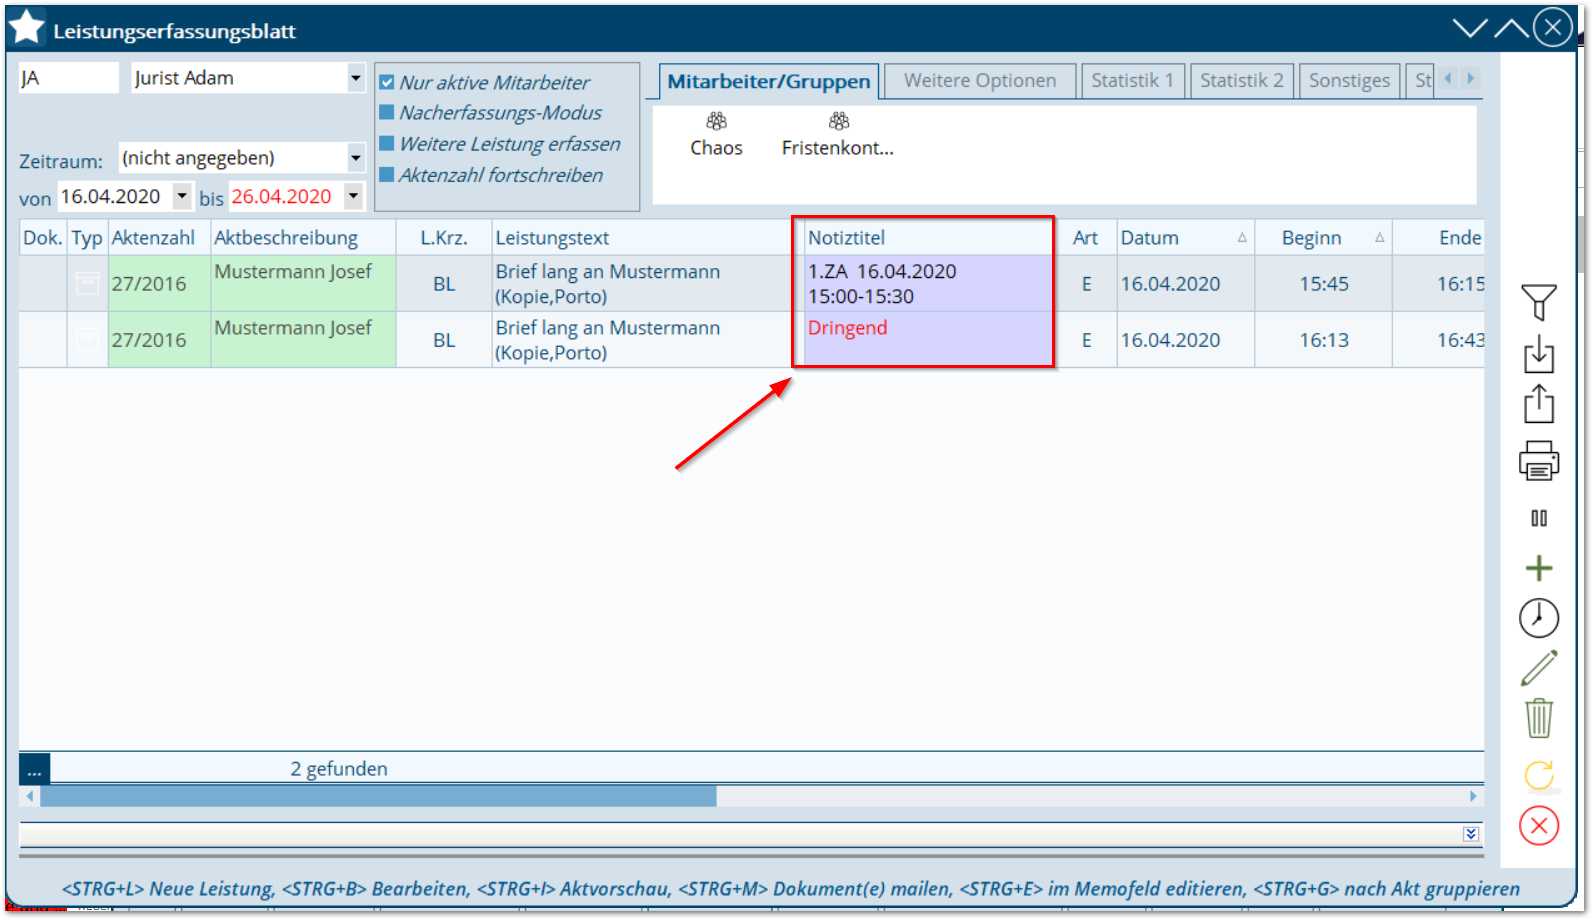Click the memo text field at bottom
Screen dimensions: 1593x920
coord(740,834)
